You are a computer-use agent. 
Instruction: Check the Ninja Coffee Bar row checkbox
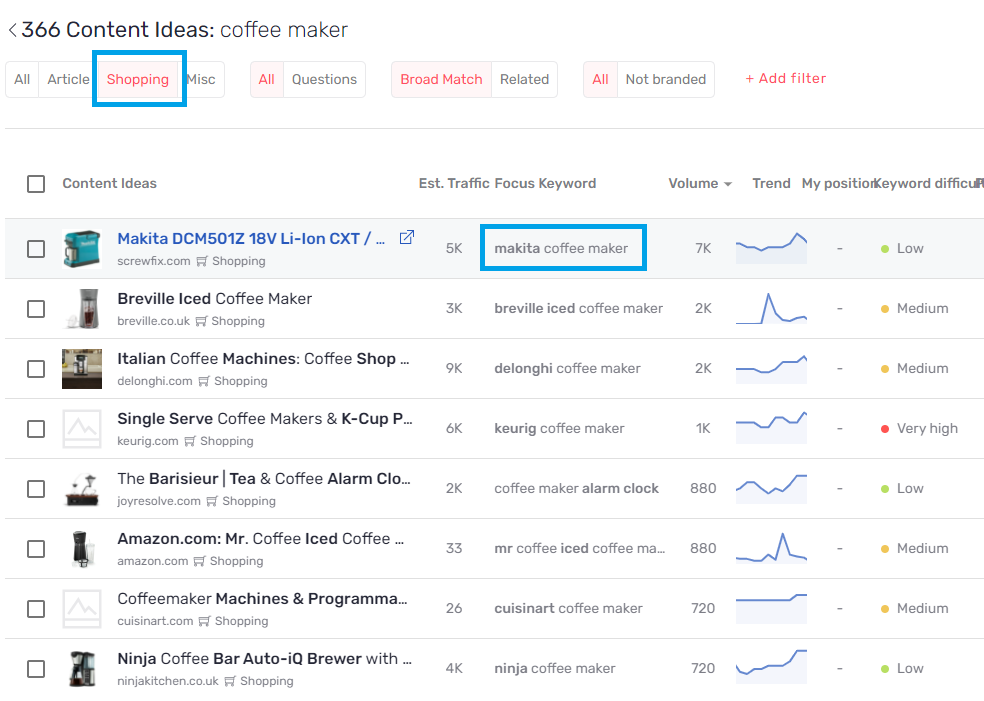click(36, 668)
